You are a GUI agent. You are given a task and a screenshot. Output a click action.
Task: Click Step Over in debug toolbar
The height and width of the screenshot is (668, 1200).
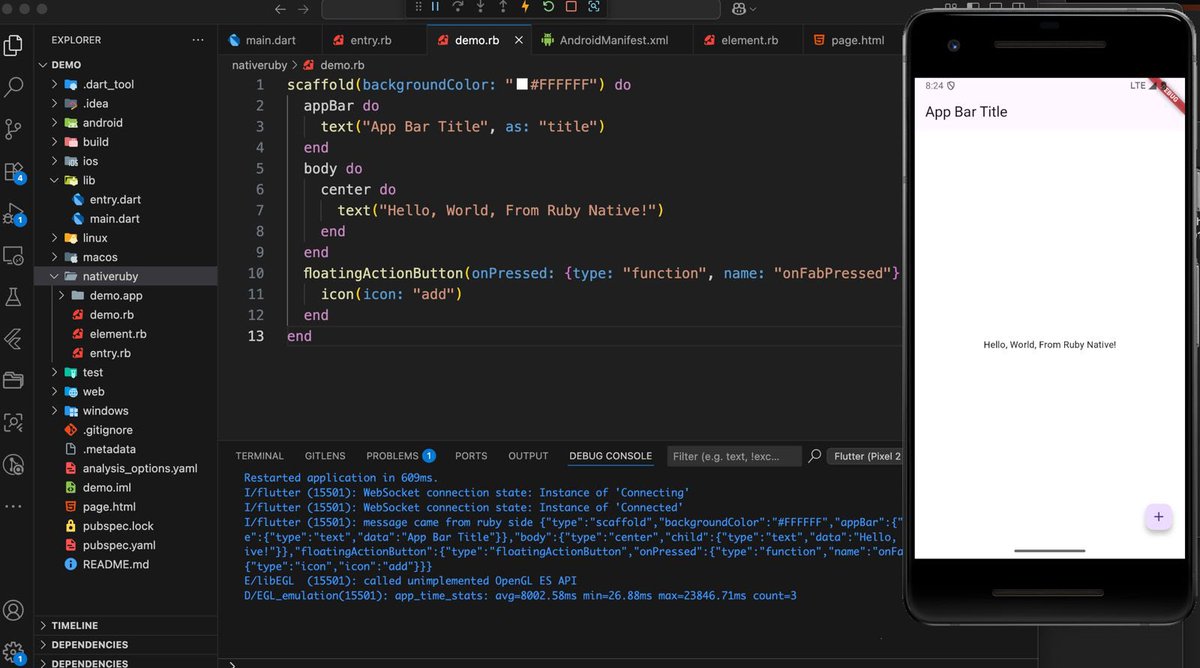(x=458, y=7)
